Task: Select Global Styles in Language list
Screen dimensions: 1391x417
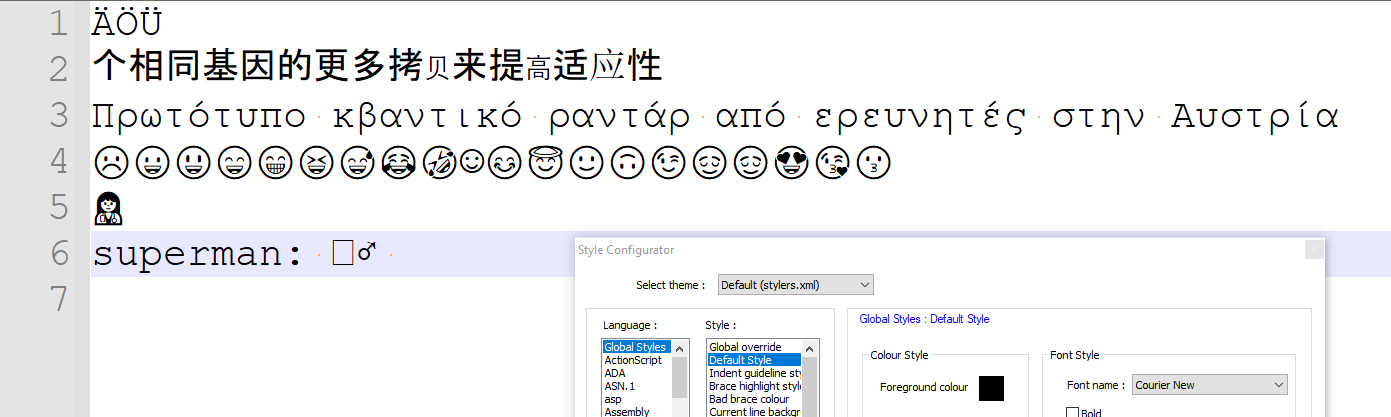Action: (x=636, y=347)
